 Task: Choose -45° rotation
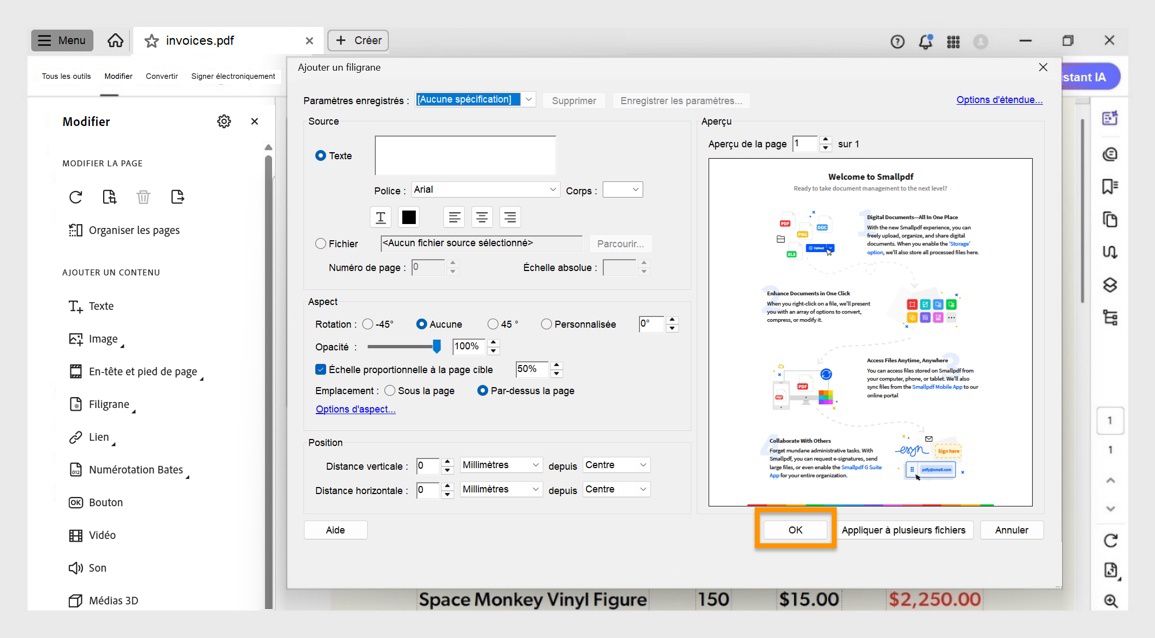(x=368, y=324)
